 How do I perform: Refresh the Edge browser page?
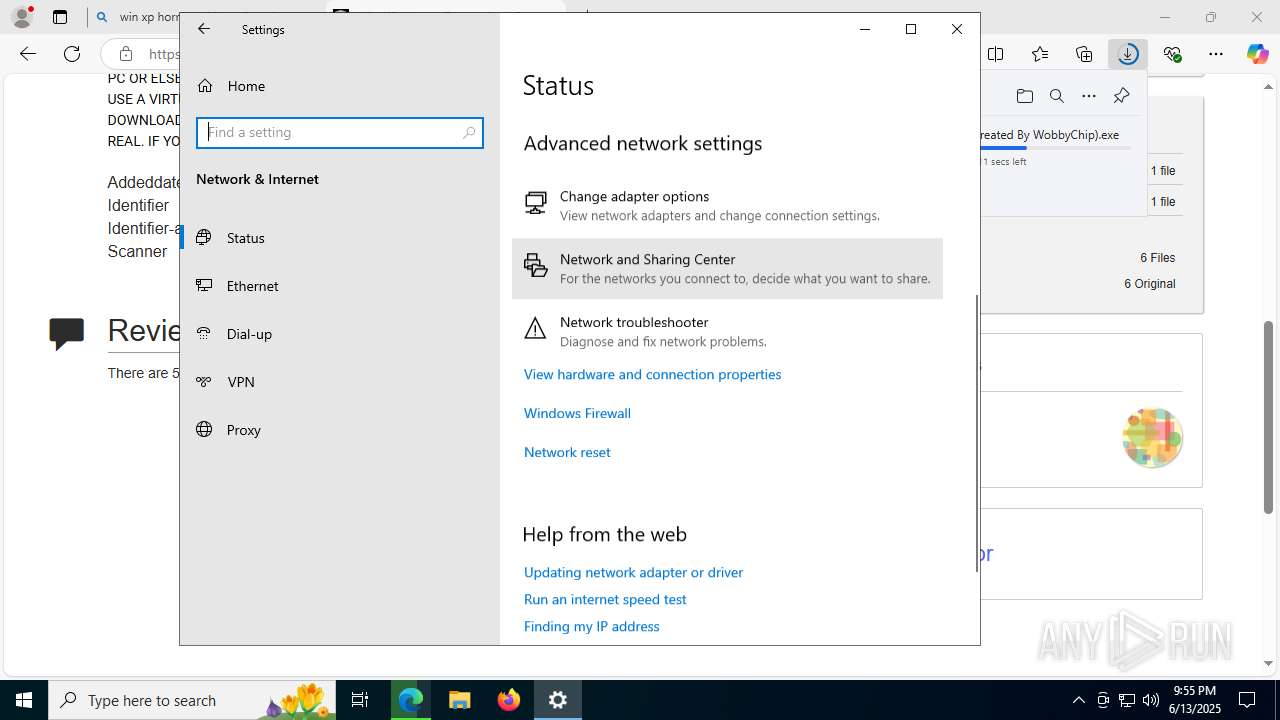pyautogui.click(x=72, y=54)
